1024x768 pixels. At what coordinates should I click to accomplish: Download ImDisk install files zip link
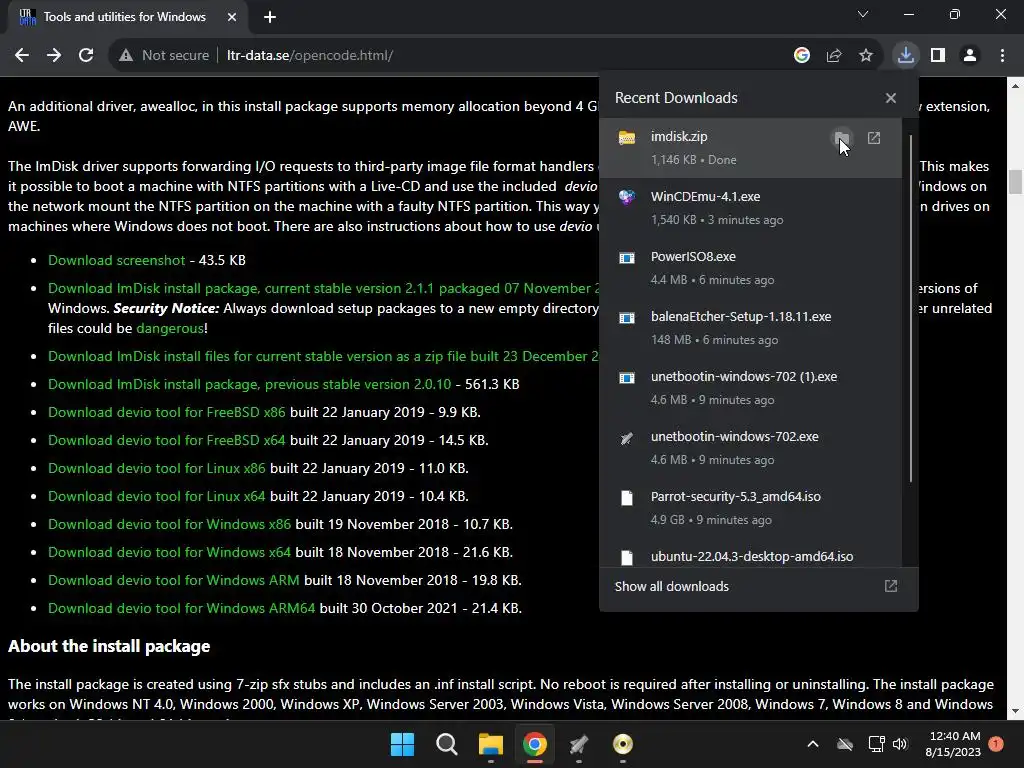click(323, 356)
